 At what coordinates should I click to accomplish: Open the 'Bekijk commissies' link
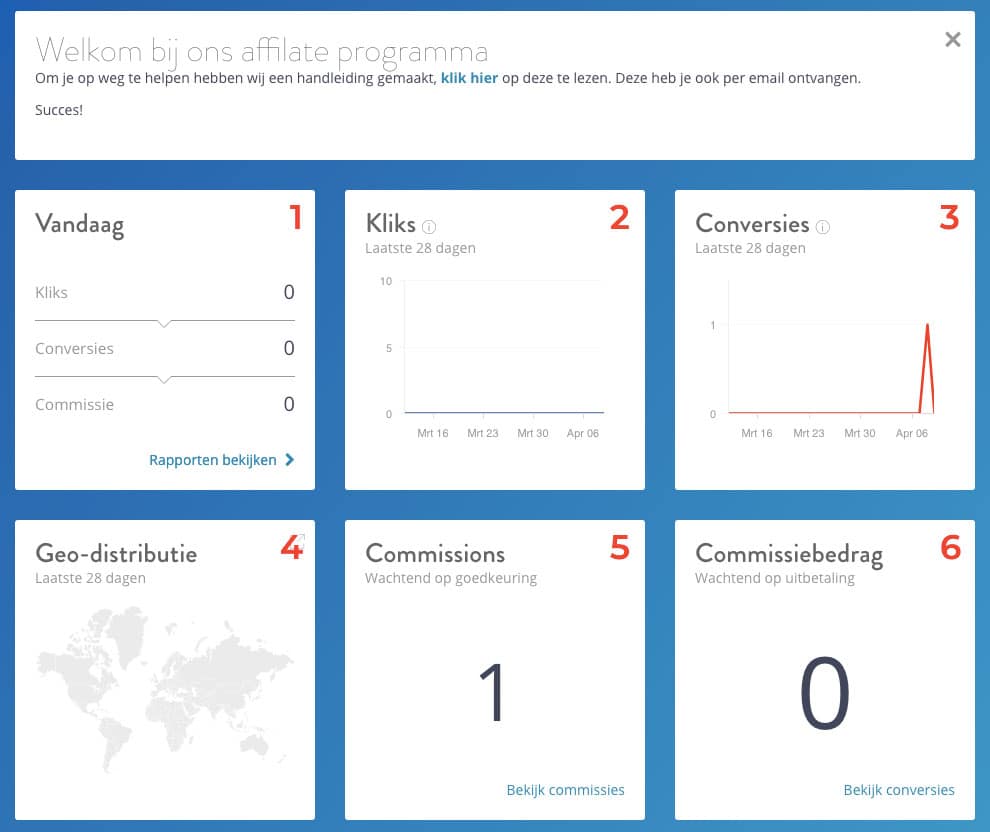pyautogui.click(x=565, y=790)
